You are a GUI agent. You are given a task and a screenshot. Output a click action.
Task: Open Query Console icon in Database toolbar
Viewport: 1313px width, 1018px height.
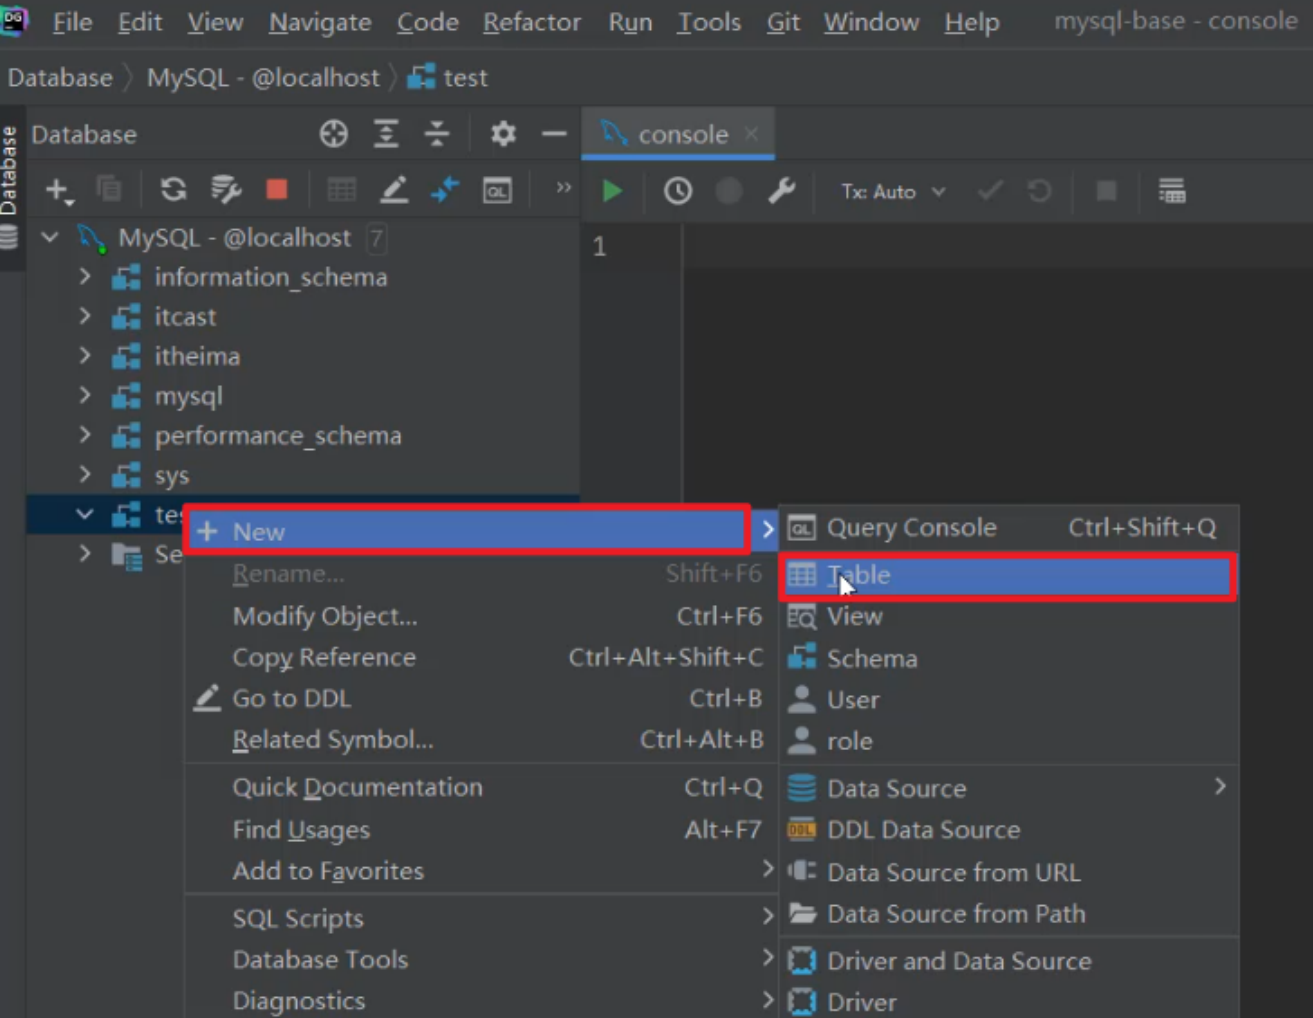click(497, 190)
